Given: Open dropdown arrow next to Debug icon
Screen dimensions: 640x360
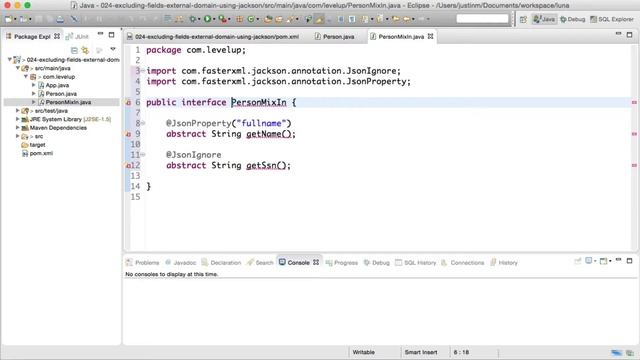Looking at the screenshot, I should [x=199, y=19].
